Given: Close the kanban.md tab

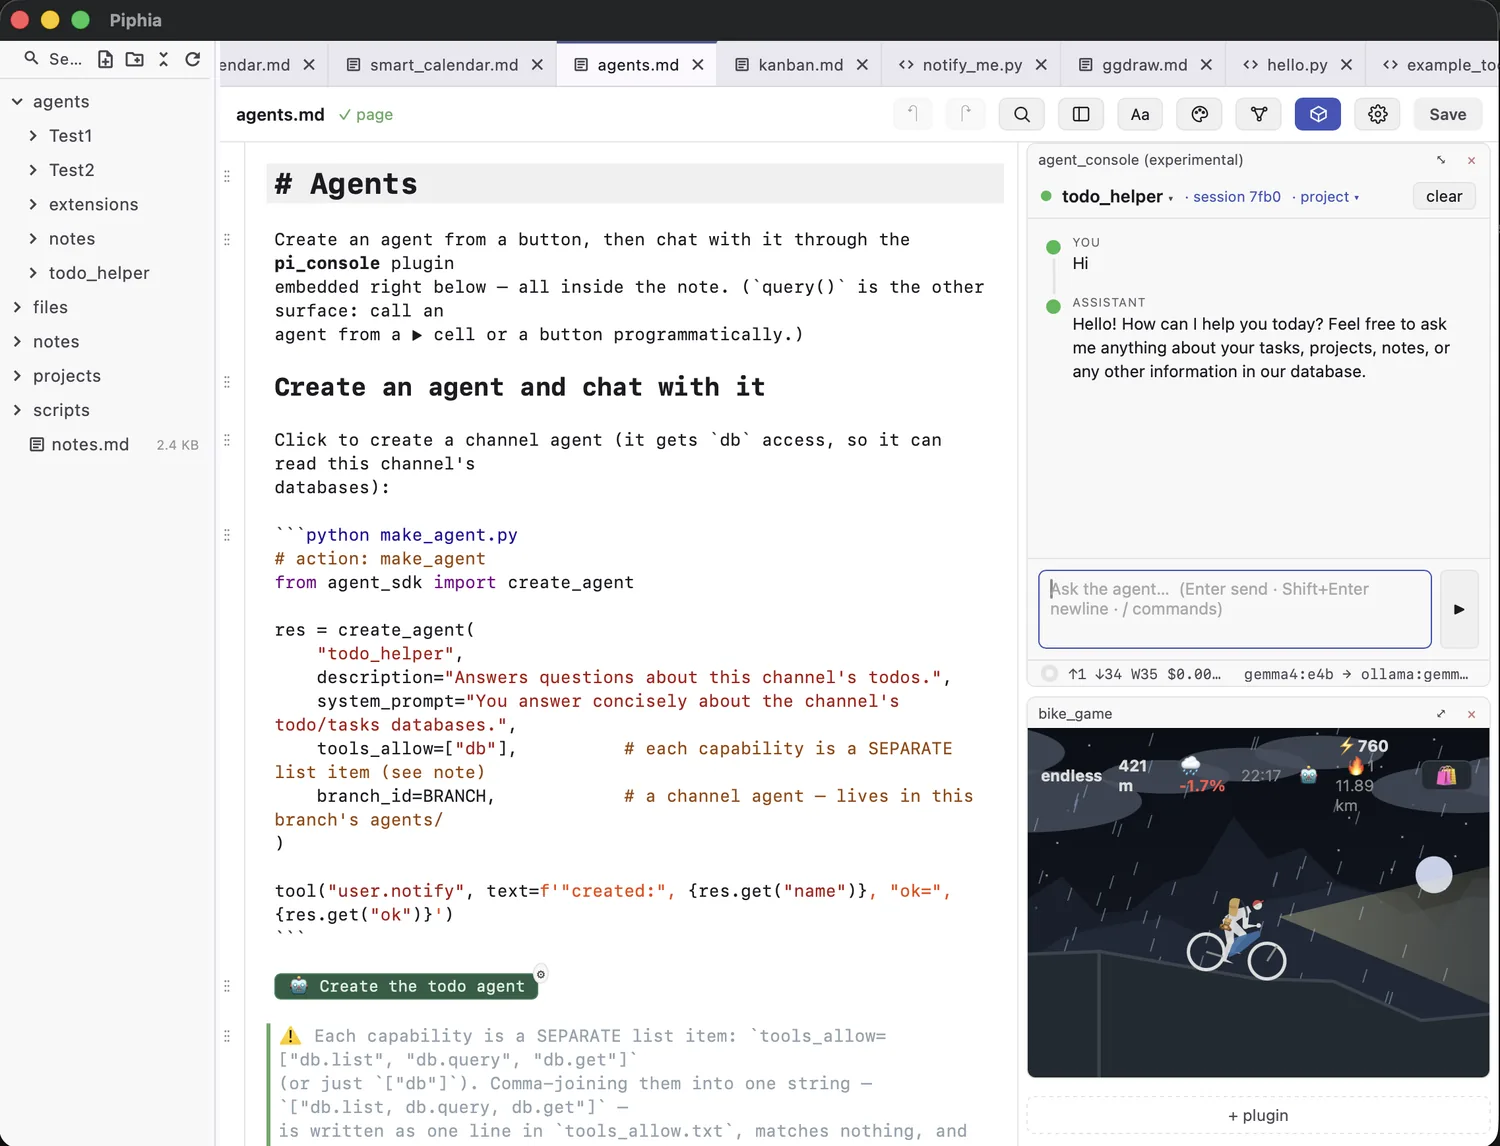Looking at the screenshot, I should (862, 65).
